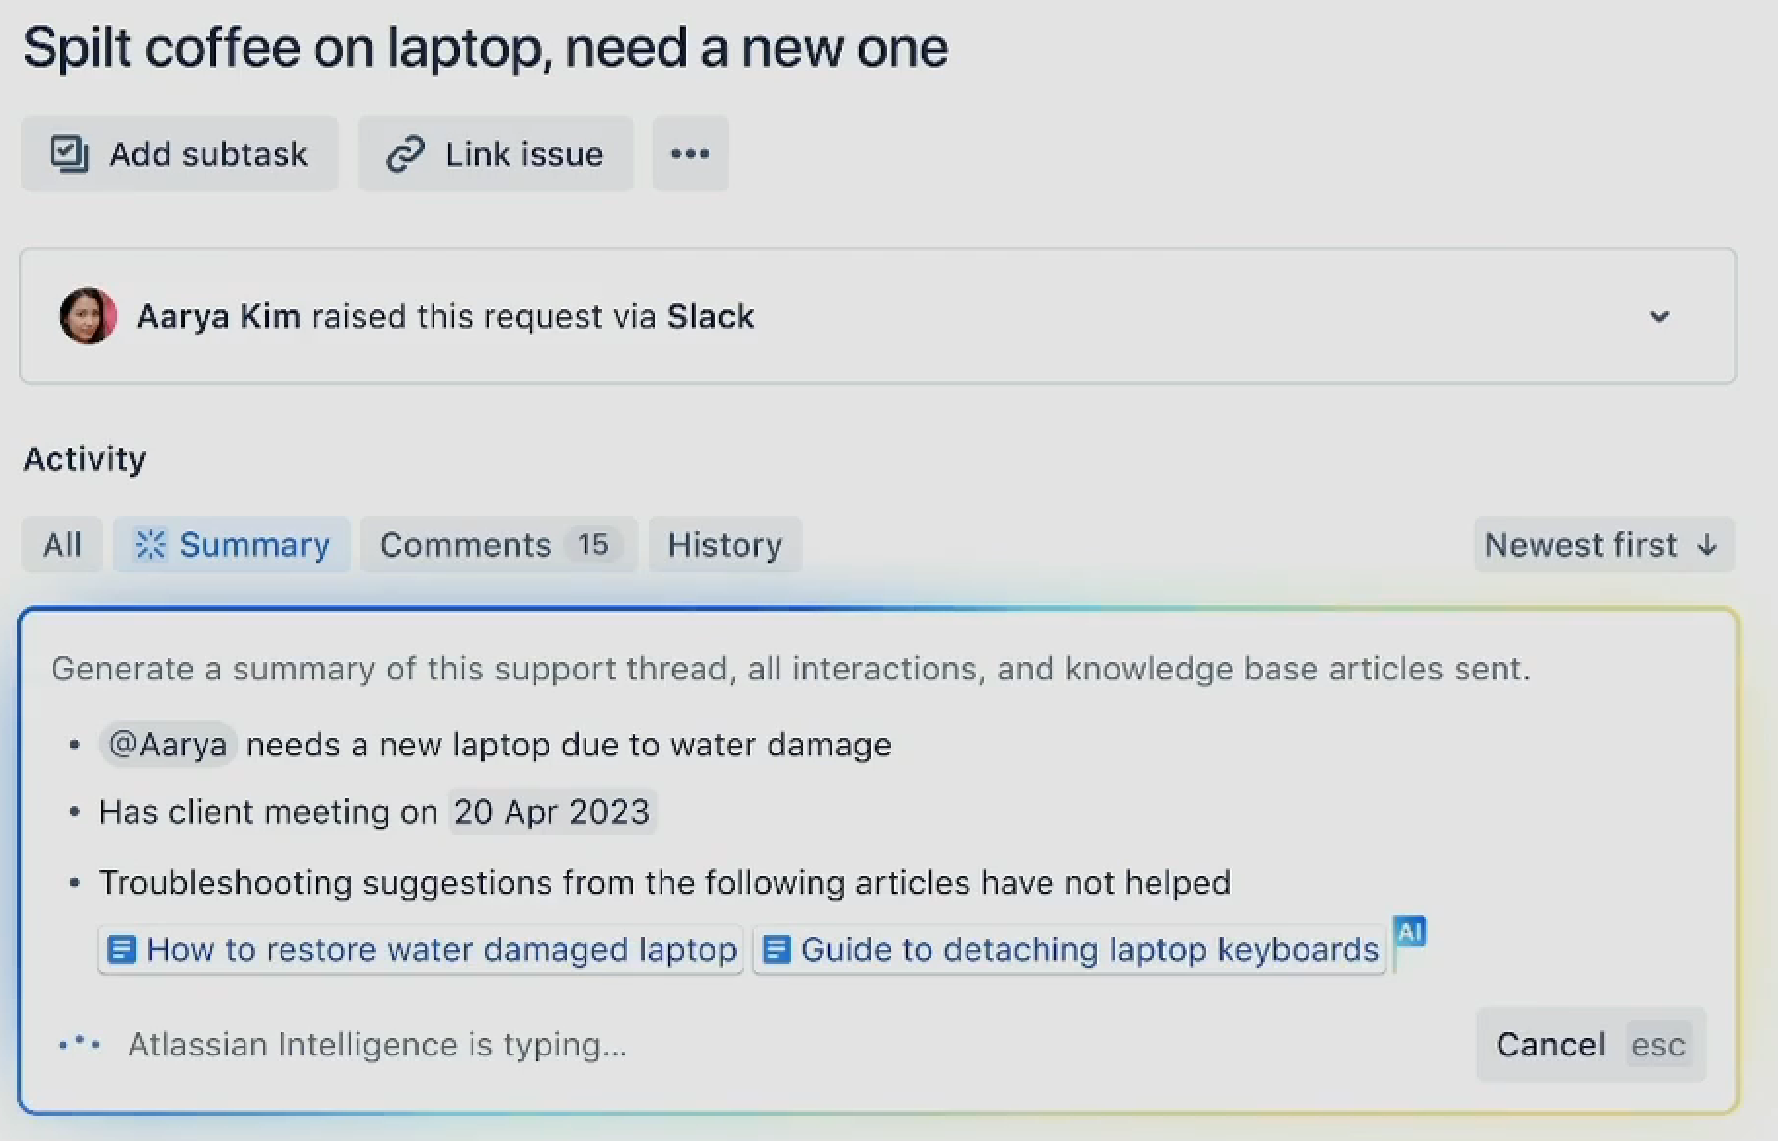1778x1141 pixels.
Task: Expand the request details chevron
Action: [x=1659, y=316]
